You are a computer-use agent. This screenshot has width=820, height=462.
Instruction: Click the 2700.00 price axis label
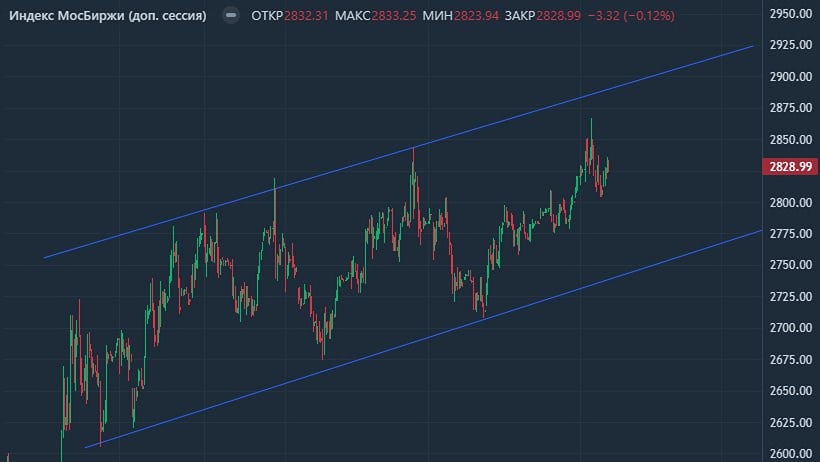(791, 328)
